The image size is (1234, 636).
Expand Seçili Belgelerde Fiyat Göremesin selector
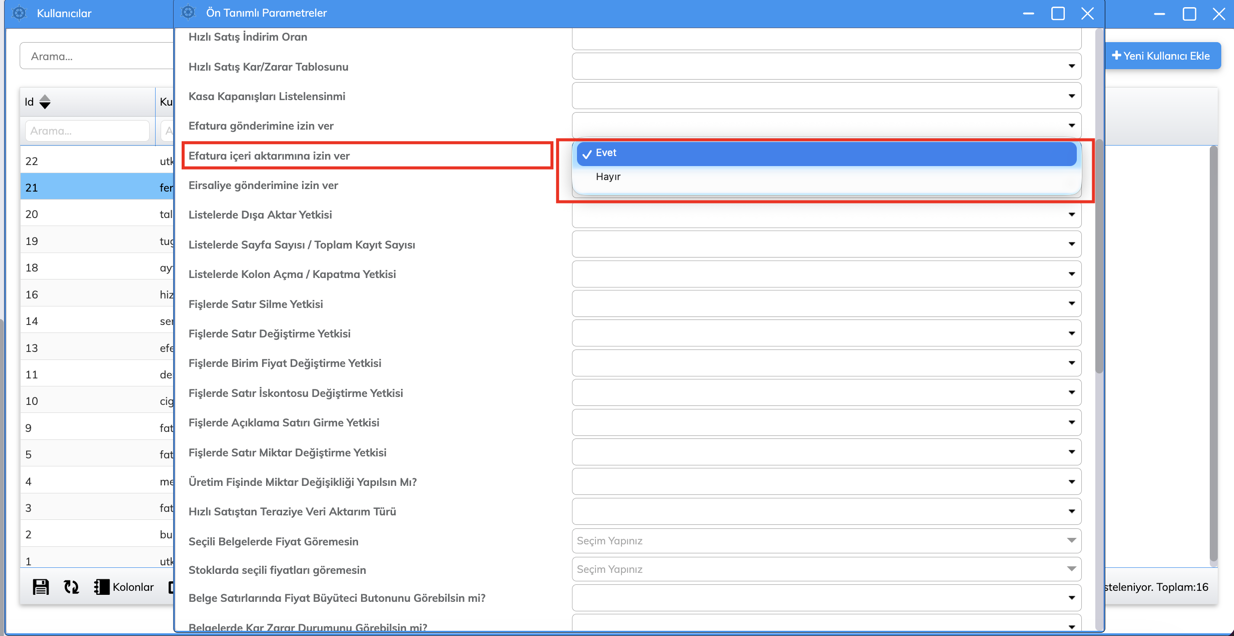pyautogui.click(x=826, y=541)
